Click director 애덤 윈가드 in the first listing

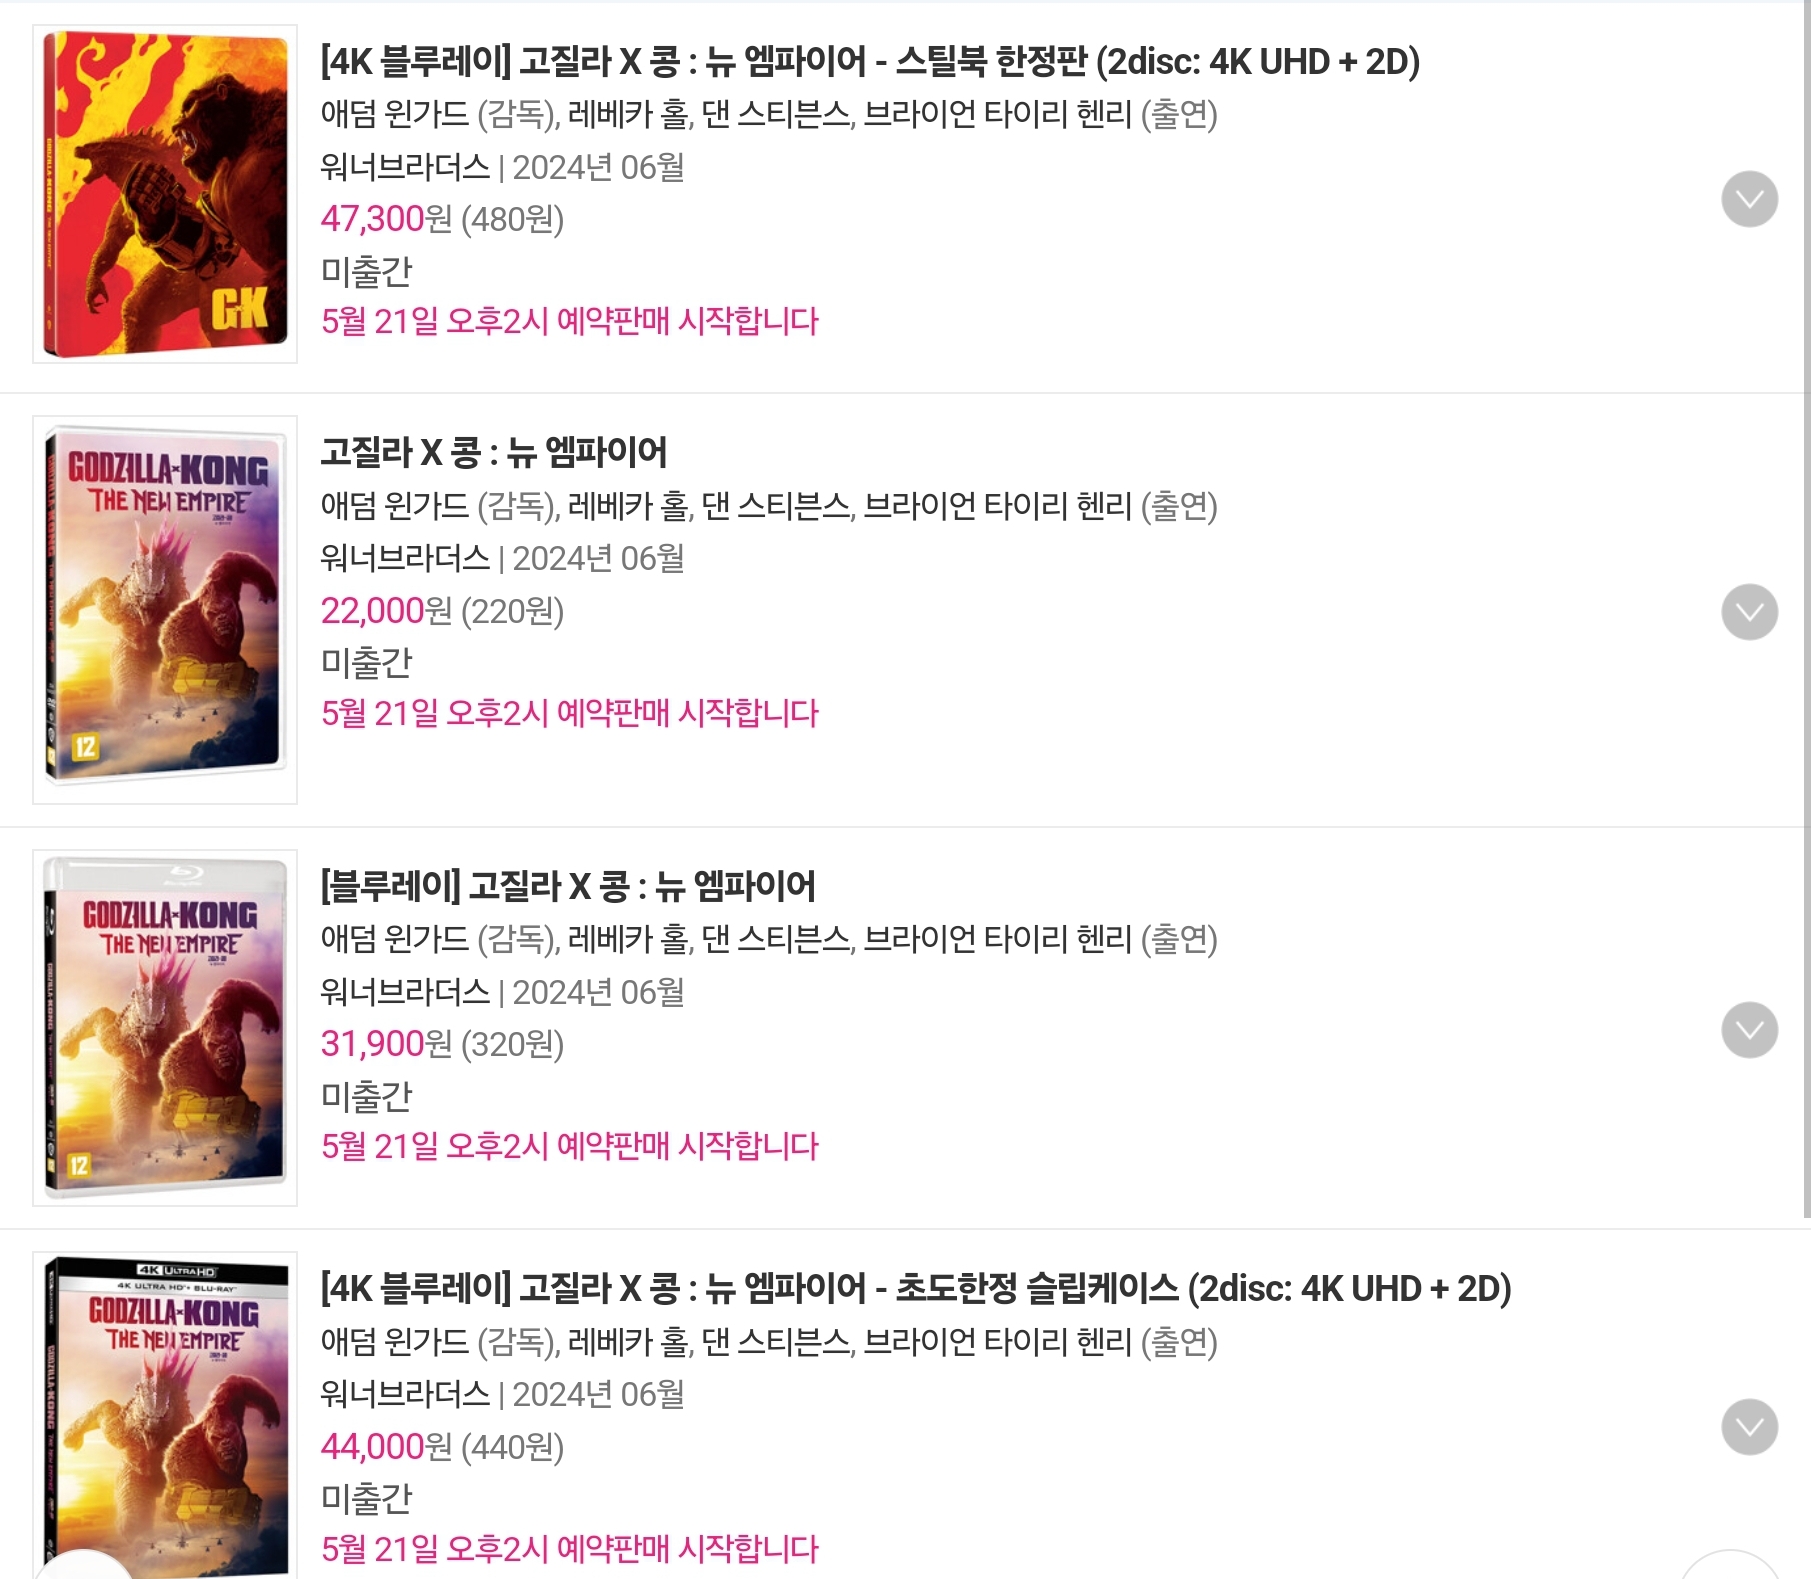pyautogui.click(x=394, y=114)
